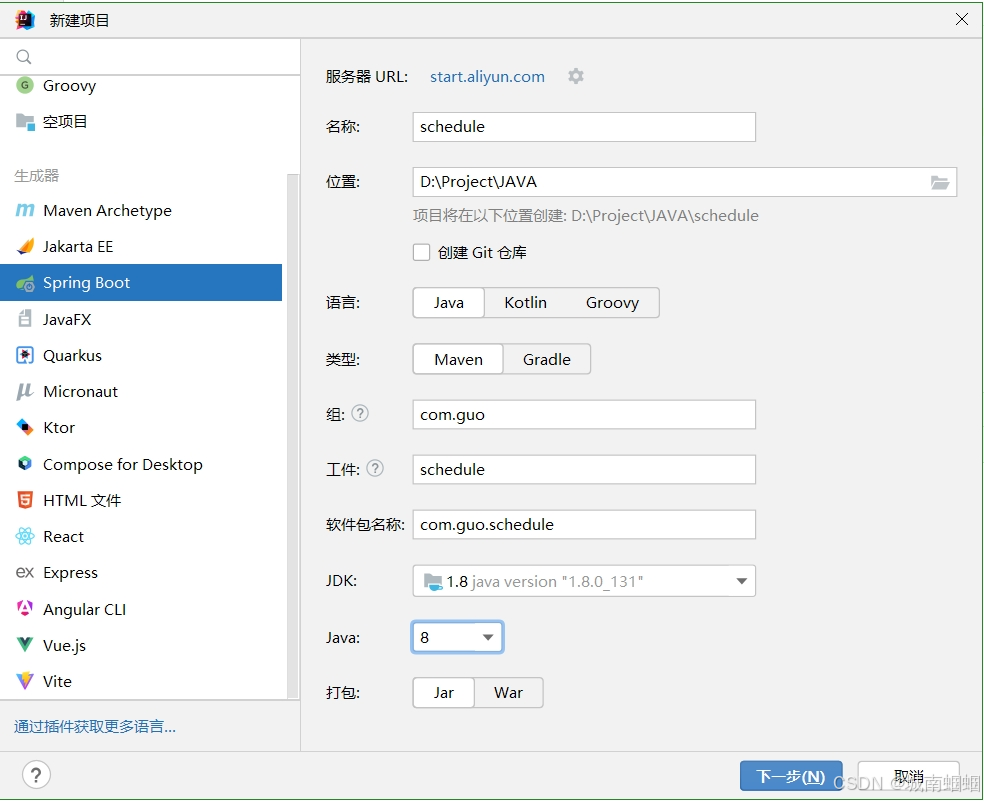
Task: Select Compose for Desktop generator
Action: coord(141,464)
